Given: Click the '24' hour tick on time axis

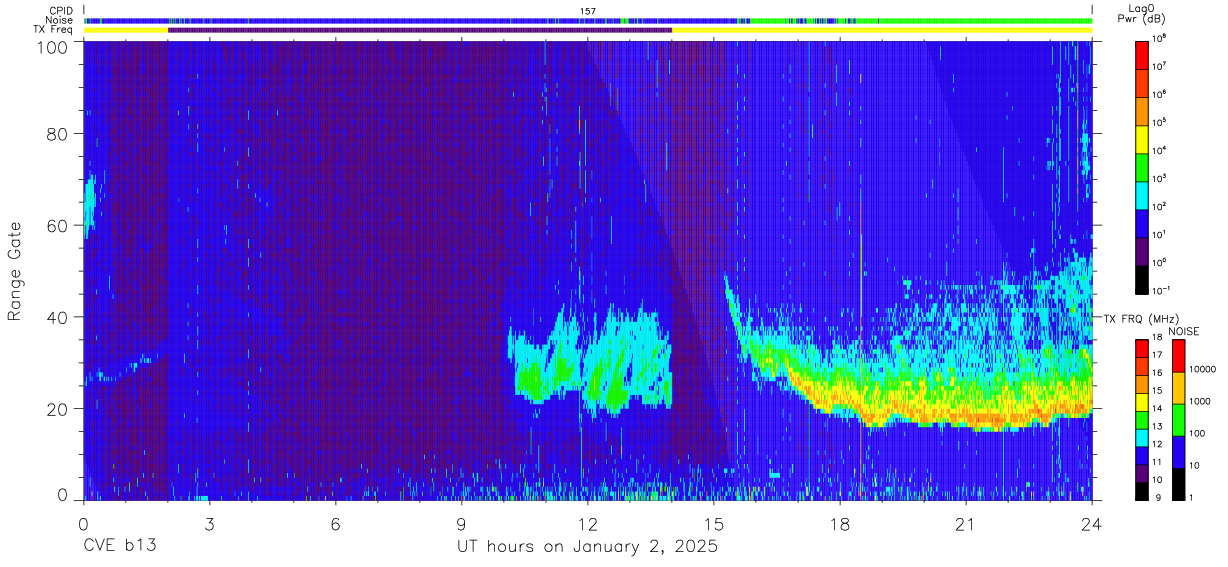Looking at the screenshot, I should tap(1092, 523).
